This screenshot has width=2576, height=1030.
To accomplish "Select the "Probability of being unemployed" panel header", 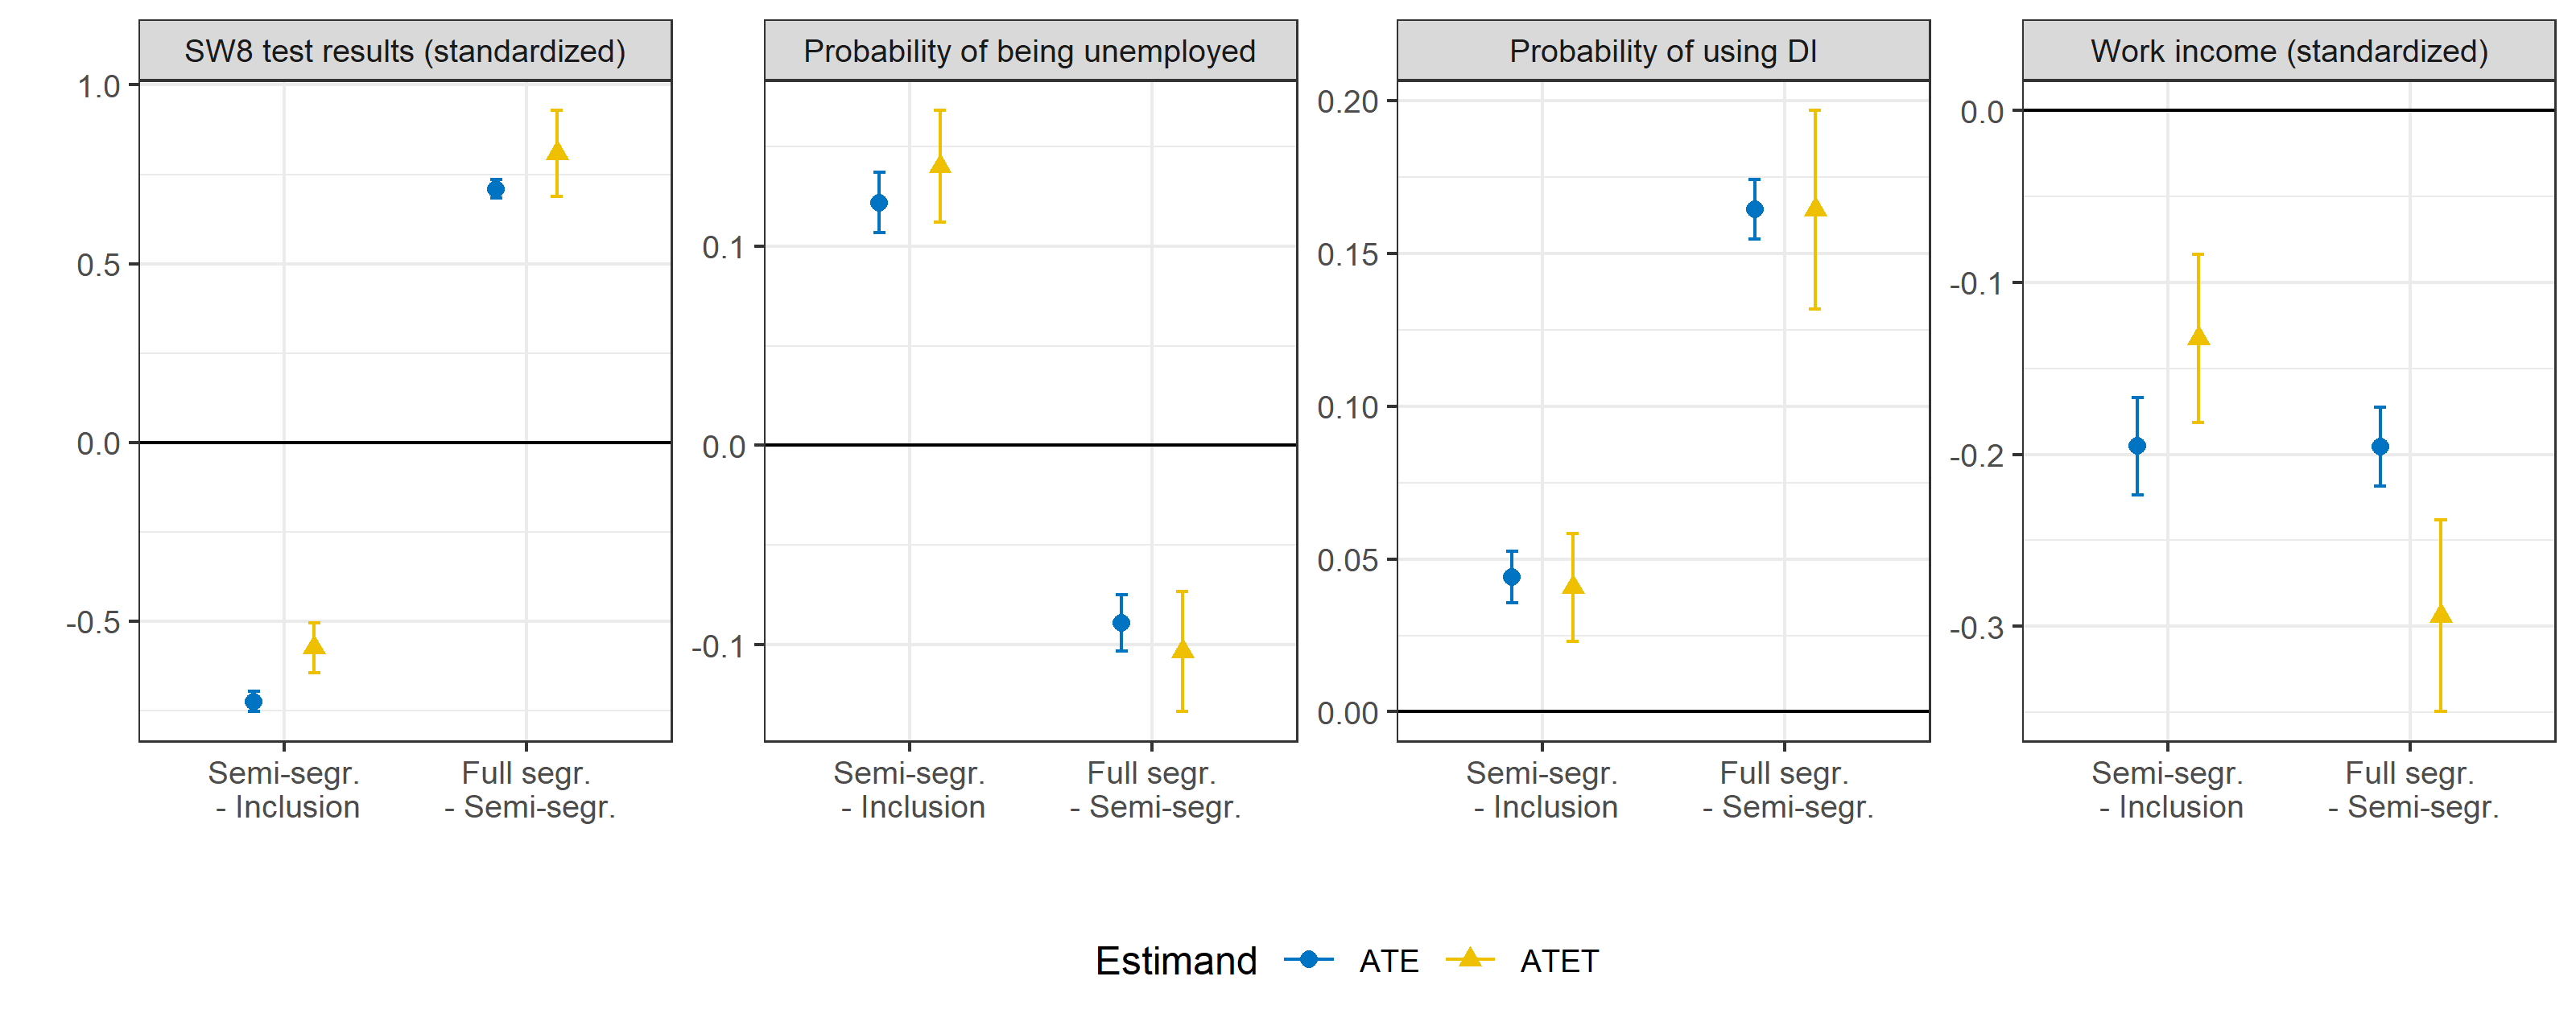I will tap(1030, 51).
